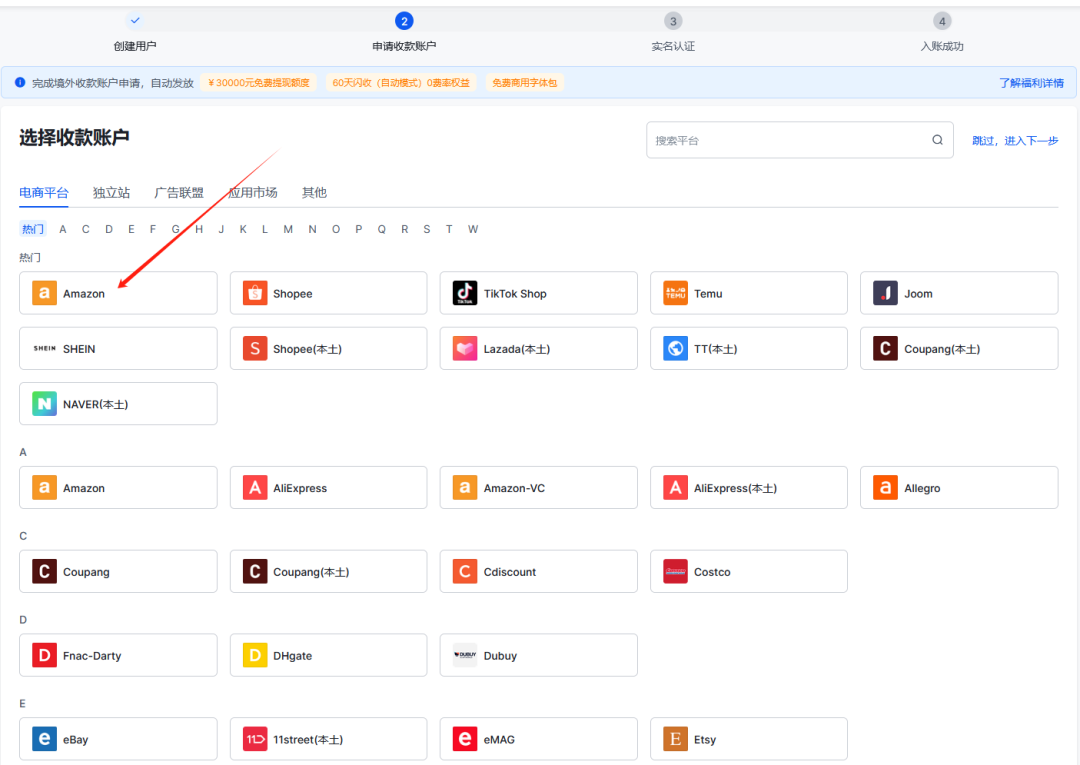Switch to the 电商平台 tab
The image size is (1080, 765).
pos(43,193)
